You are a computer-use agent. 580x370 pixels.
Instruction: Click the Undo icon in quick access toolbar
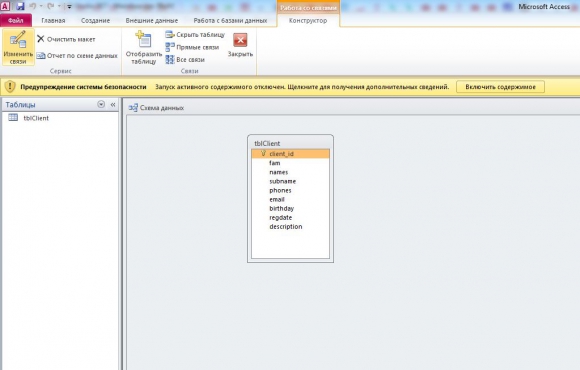click(x=33, y=6)
